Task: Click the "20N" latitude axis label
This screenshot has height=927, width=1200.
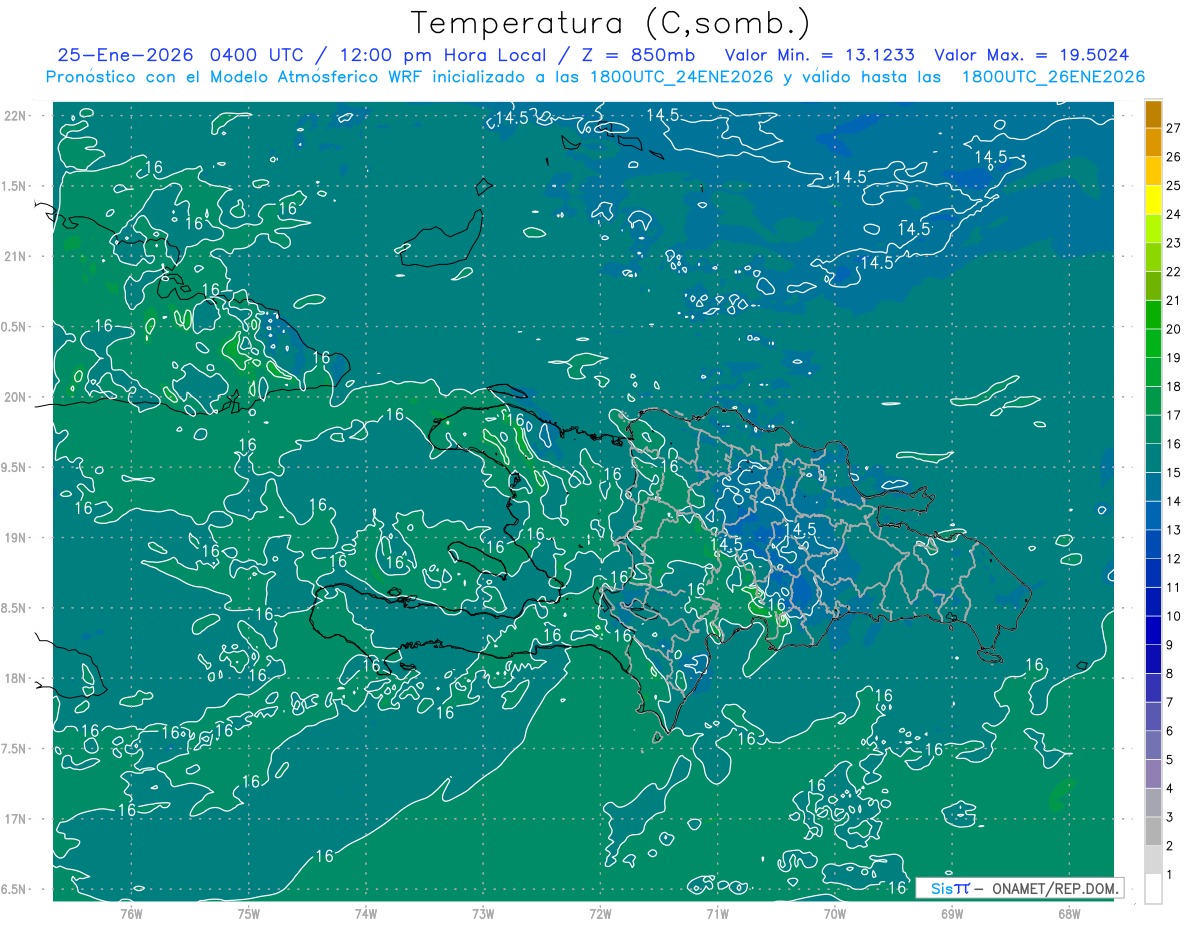Action: coord(16,397)
